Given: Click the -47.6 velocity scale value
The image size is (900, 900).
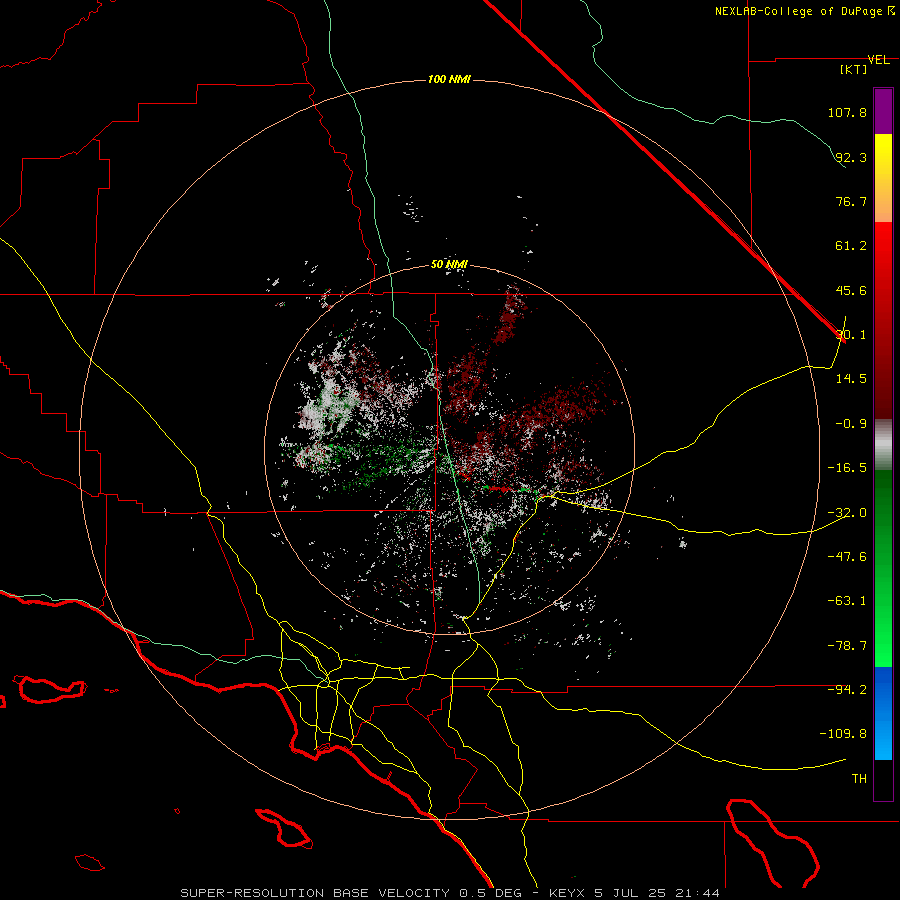Looking at the screenshot, I should (847, 557).
